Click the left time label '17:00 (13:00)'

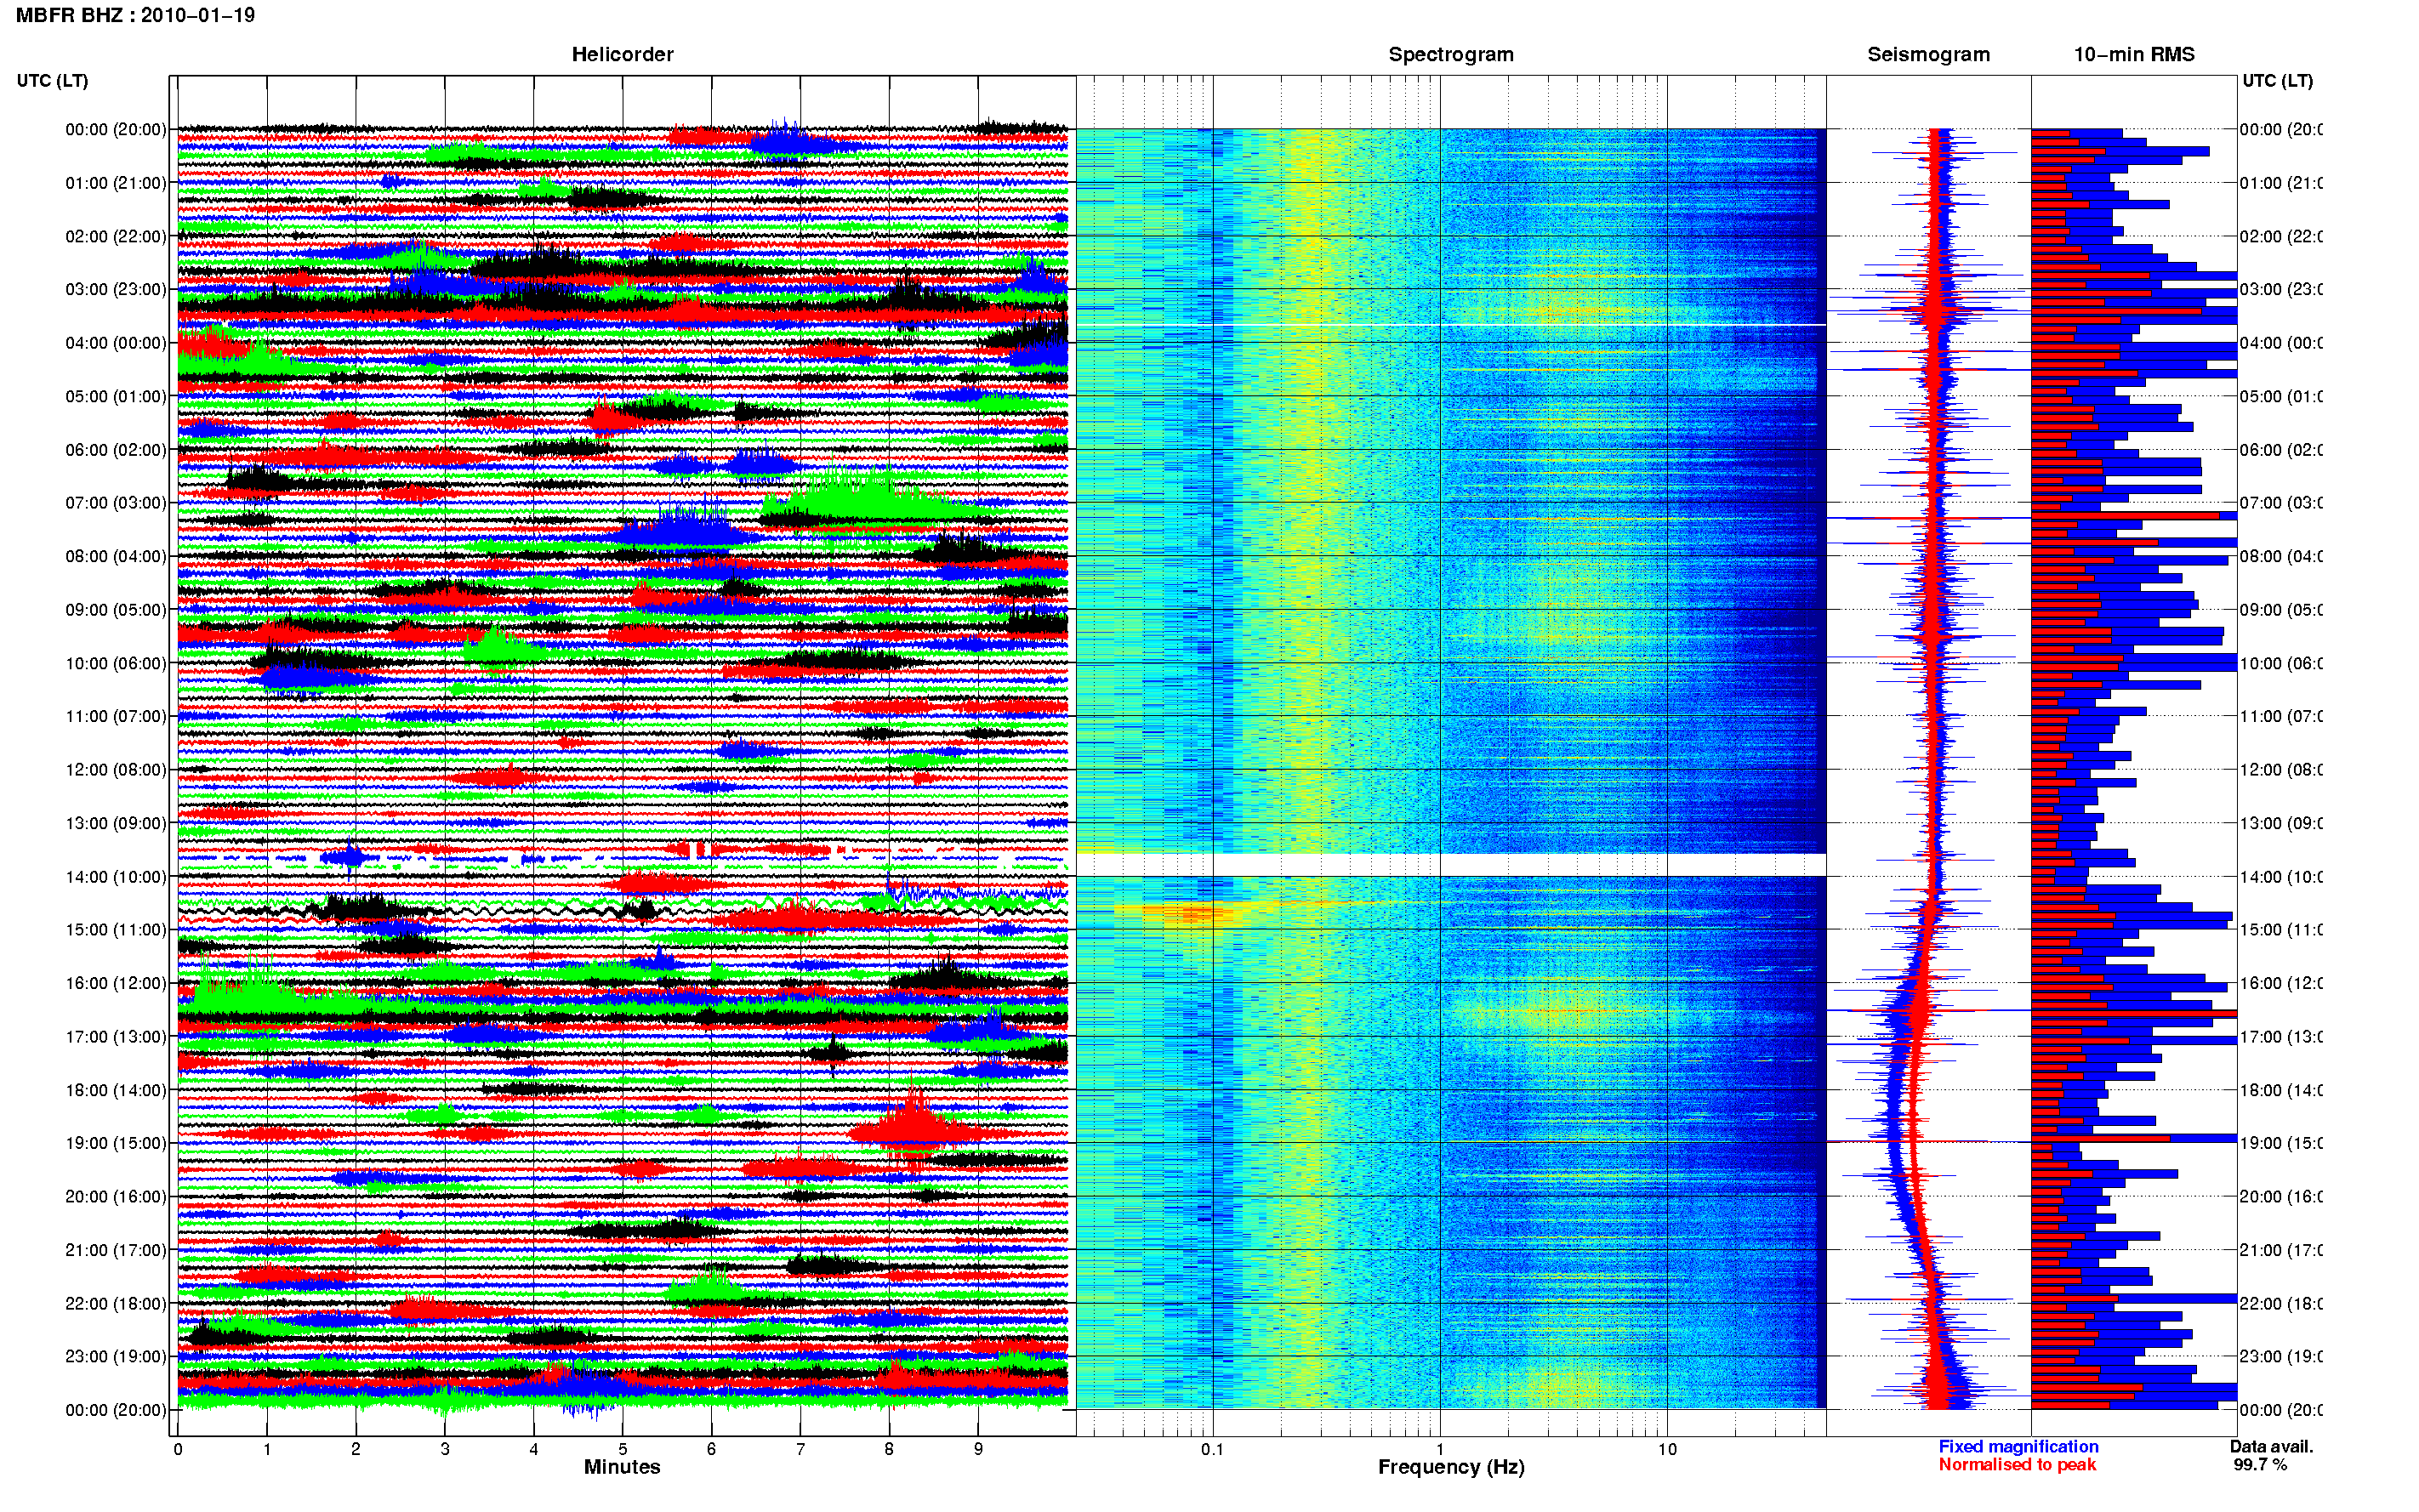[116, 1037]
